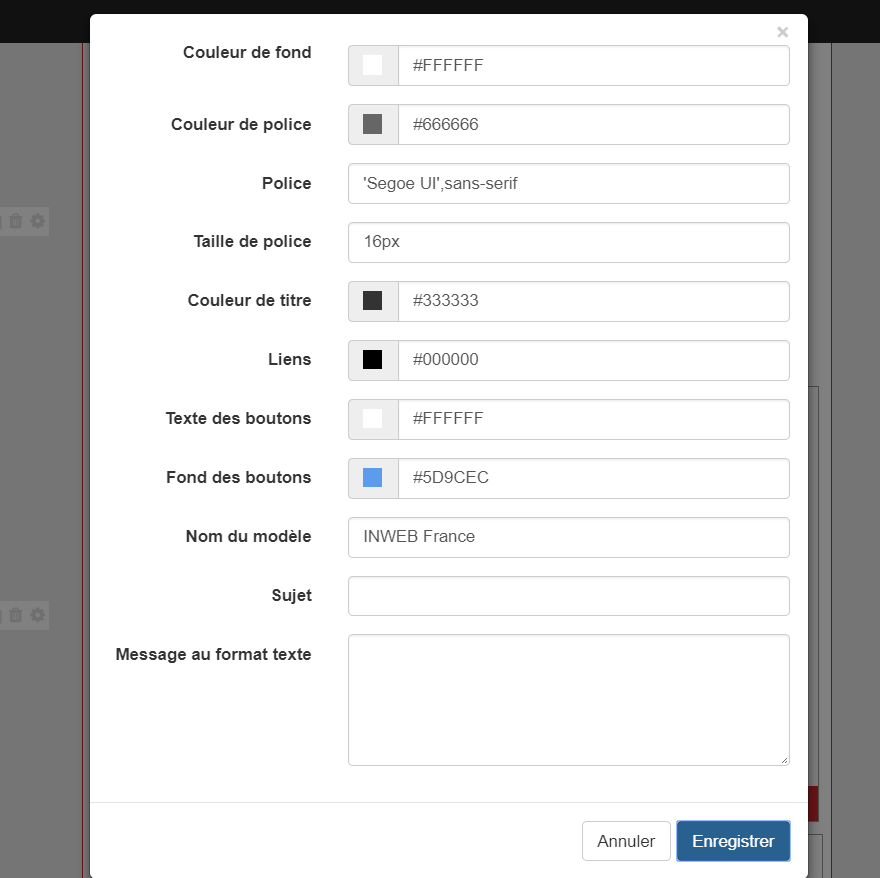Click the upper gear icon behind the dialog
Viewport: 880px width, 878px height.
pos(38,221)
